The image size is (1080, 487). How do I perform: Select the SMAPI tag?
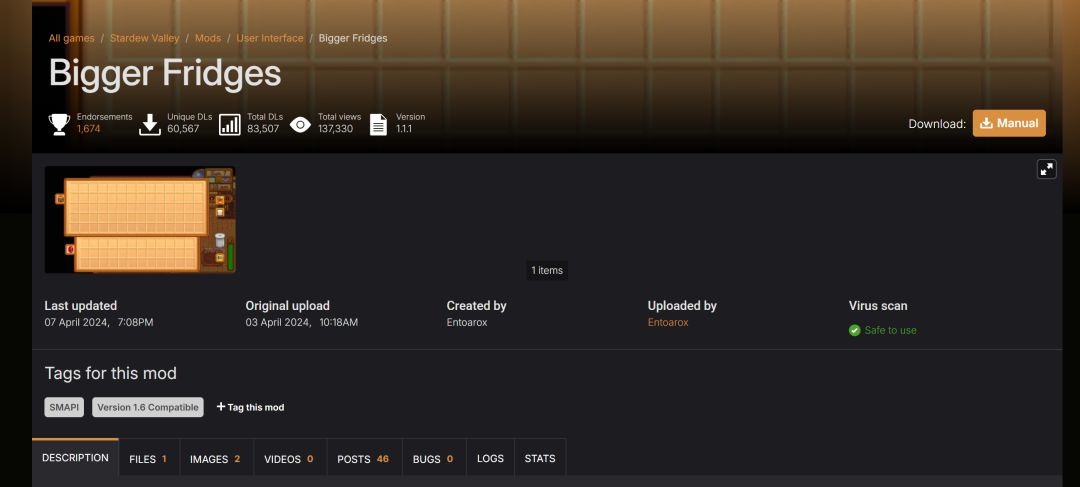coord(64,407)
